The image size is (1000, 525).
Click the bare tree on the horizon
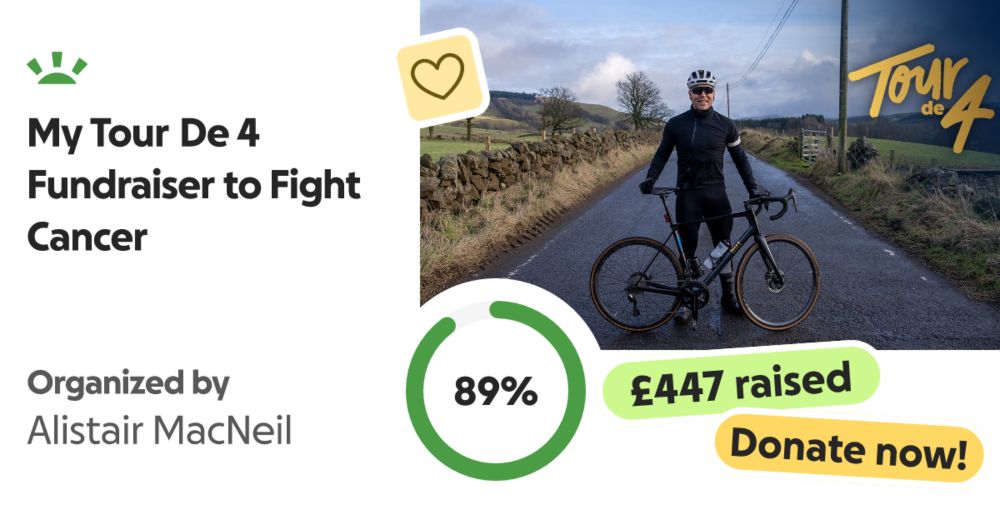click(640, 99)
